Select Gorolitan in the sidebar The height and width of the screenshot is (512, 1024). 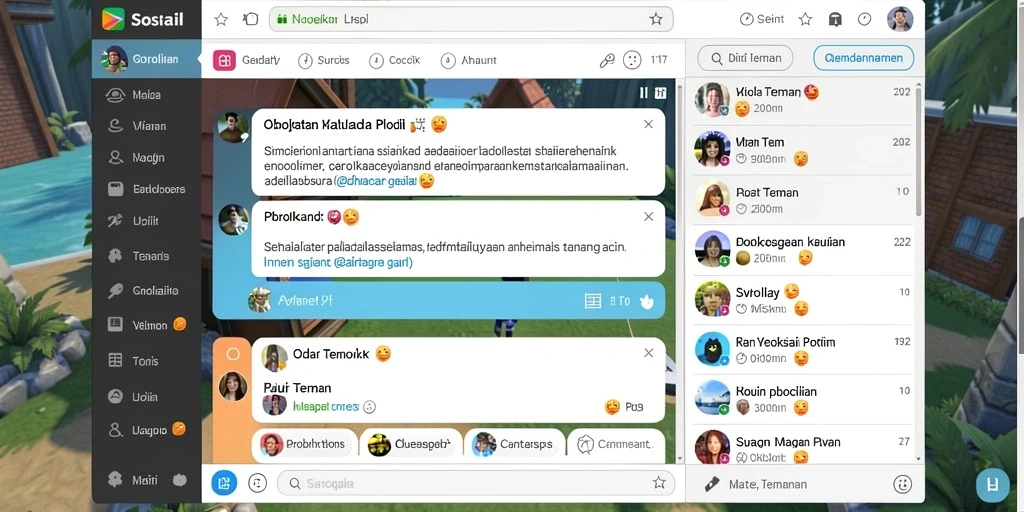[146, 59]
